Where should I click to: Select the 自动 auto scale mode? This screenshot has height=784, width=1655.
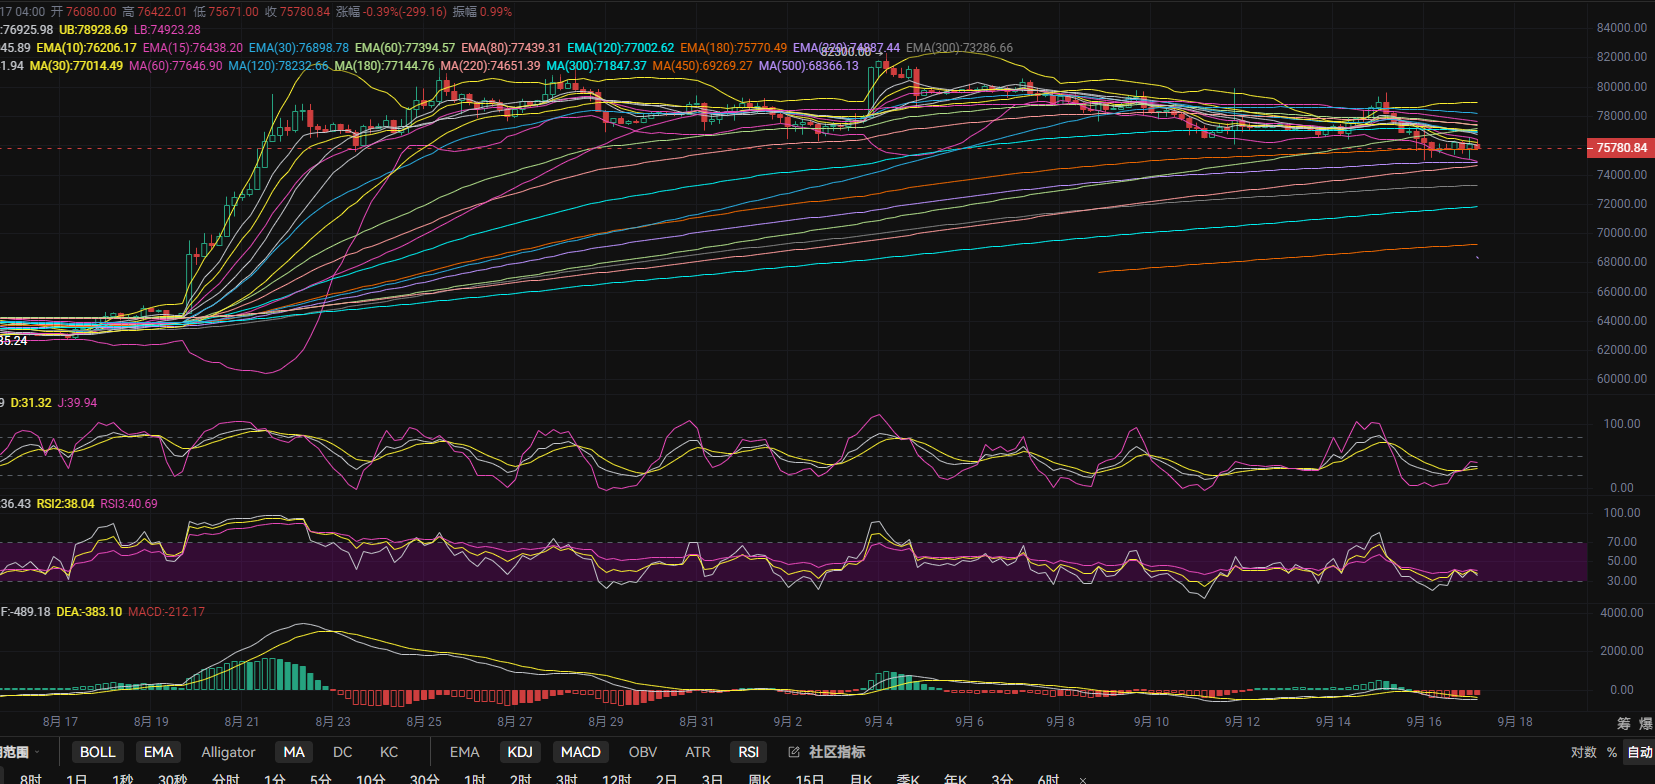[x=1640, y=752]
